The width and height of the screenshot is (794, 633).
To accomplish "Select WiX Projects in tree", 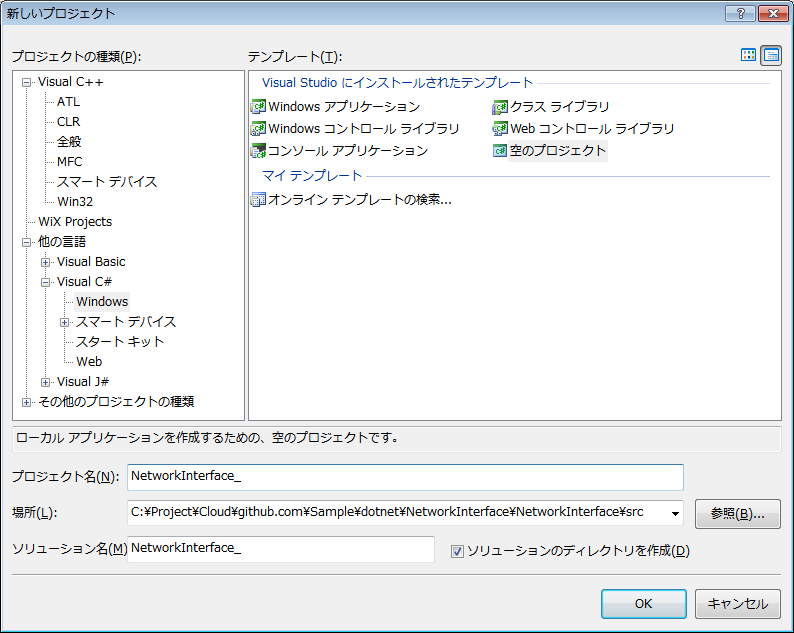I will click(75, 222).
